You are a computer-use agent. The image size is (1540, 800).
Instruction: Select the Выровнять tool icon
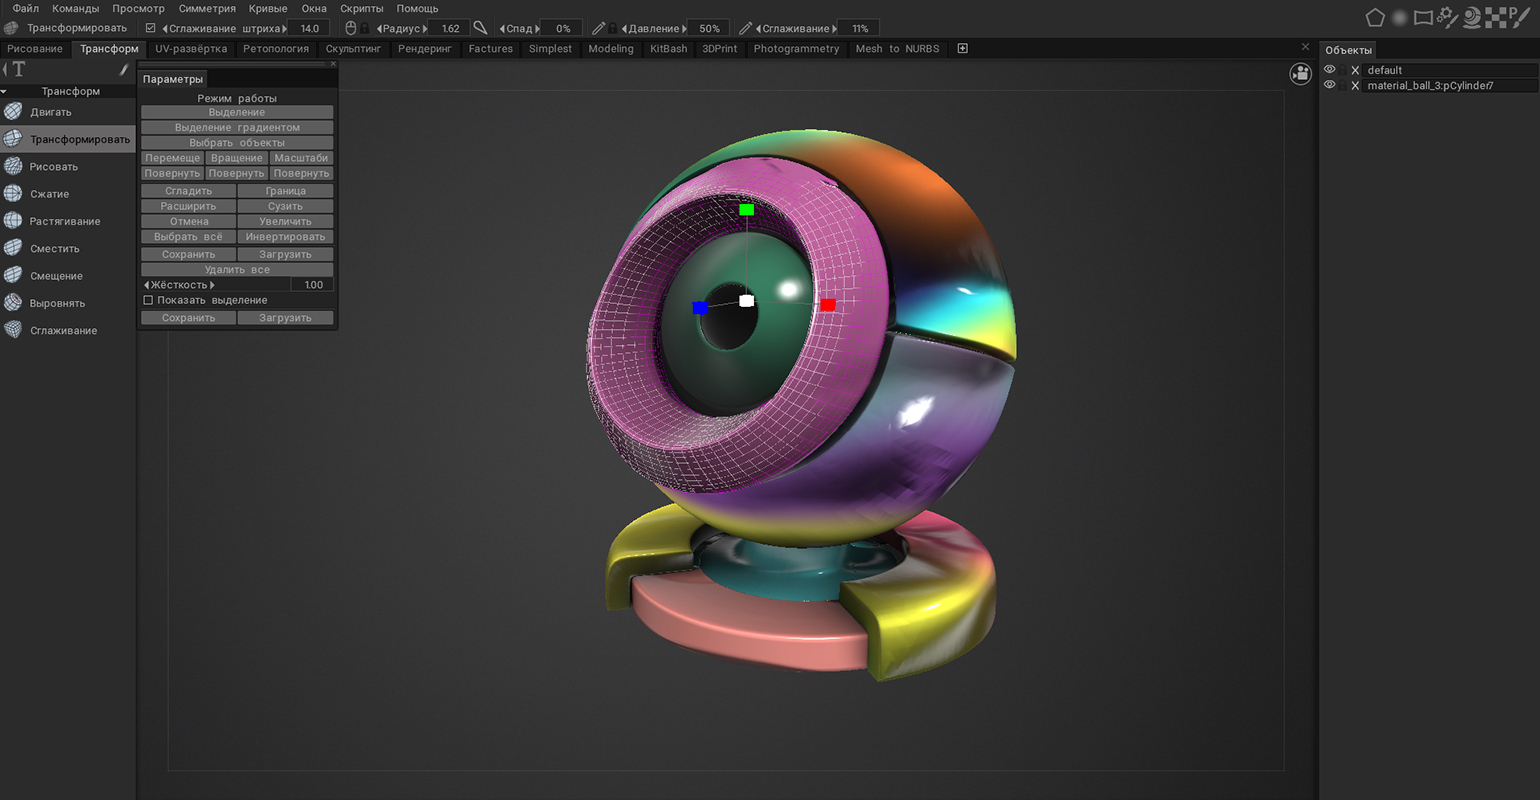click(x=13, y=303)
